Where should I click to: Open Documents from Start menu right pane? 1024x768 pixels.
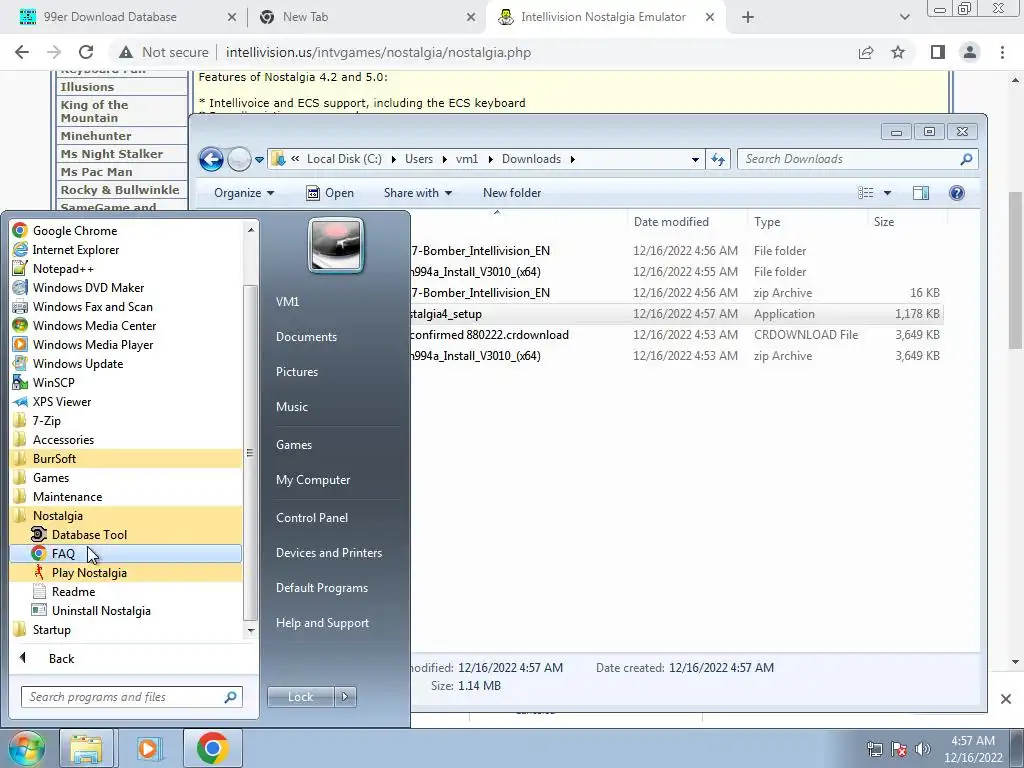(x=306, y=337)
